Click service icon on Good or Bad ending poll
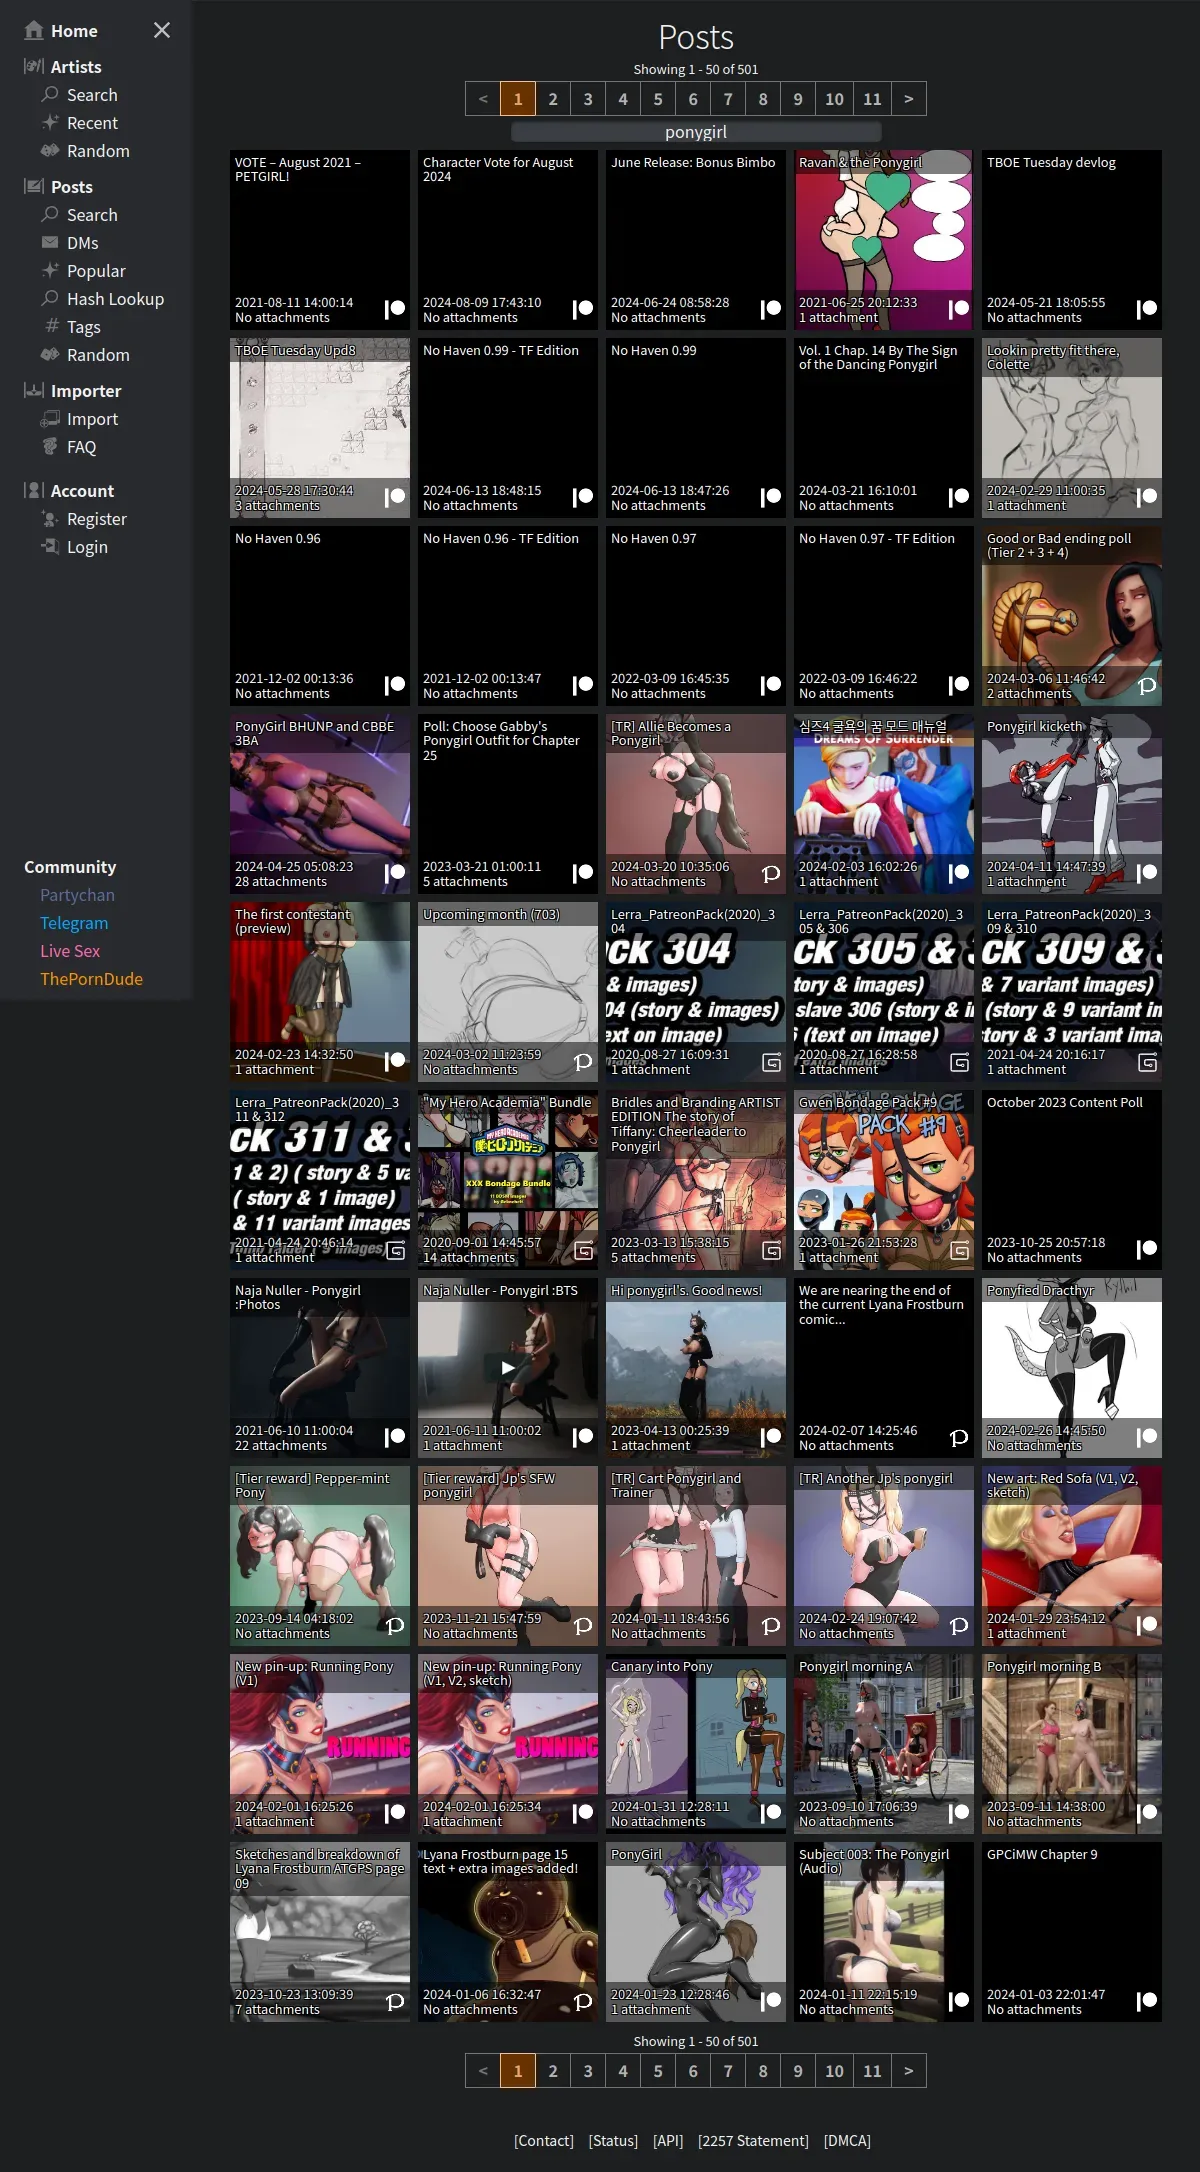 coord(1147,686)
